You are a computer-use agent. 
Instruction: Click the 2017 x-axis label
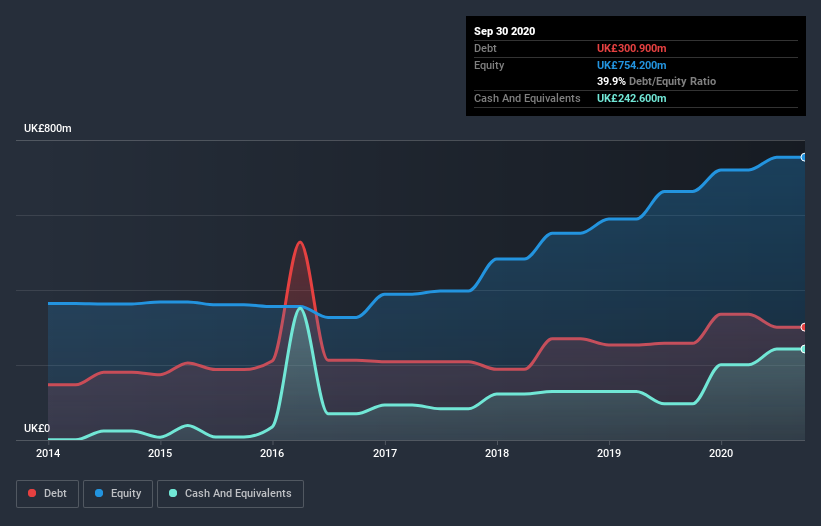385,453
